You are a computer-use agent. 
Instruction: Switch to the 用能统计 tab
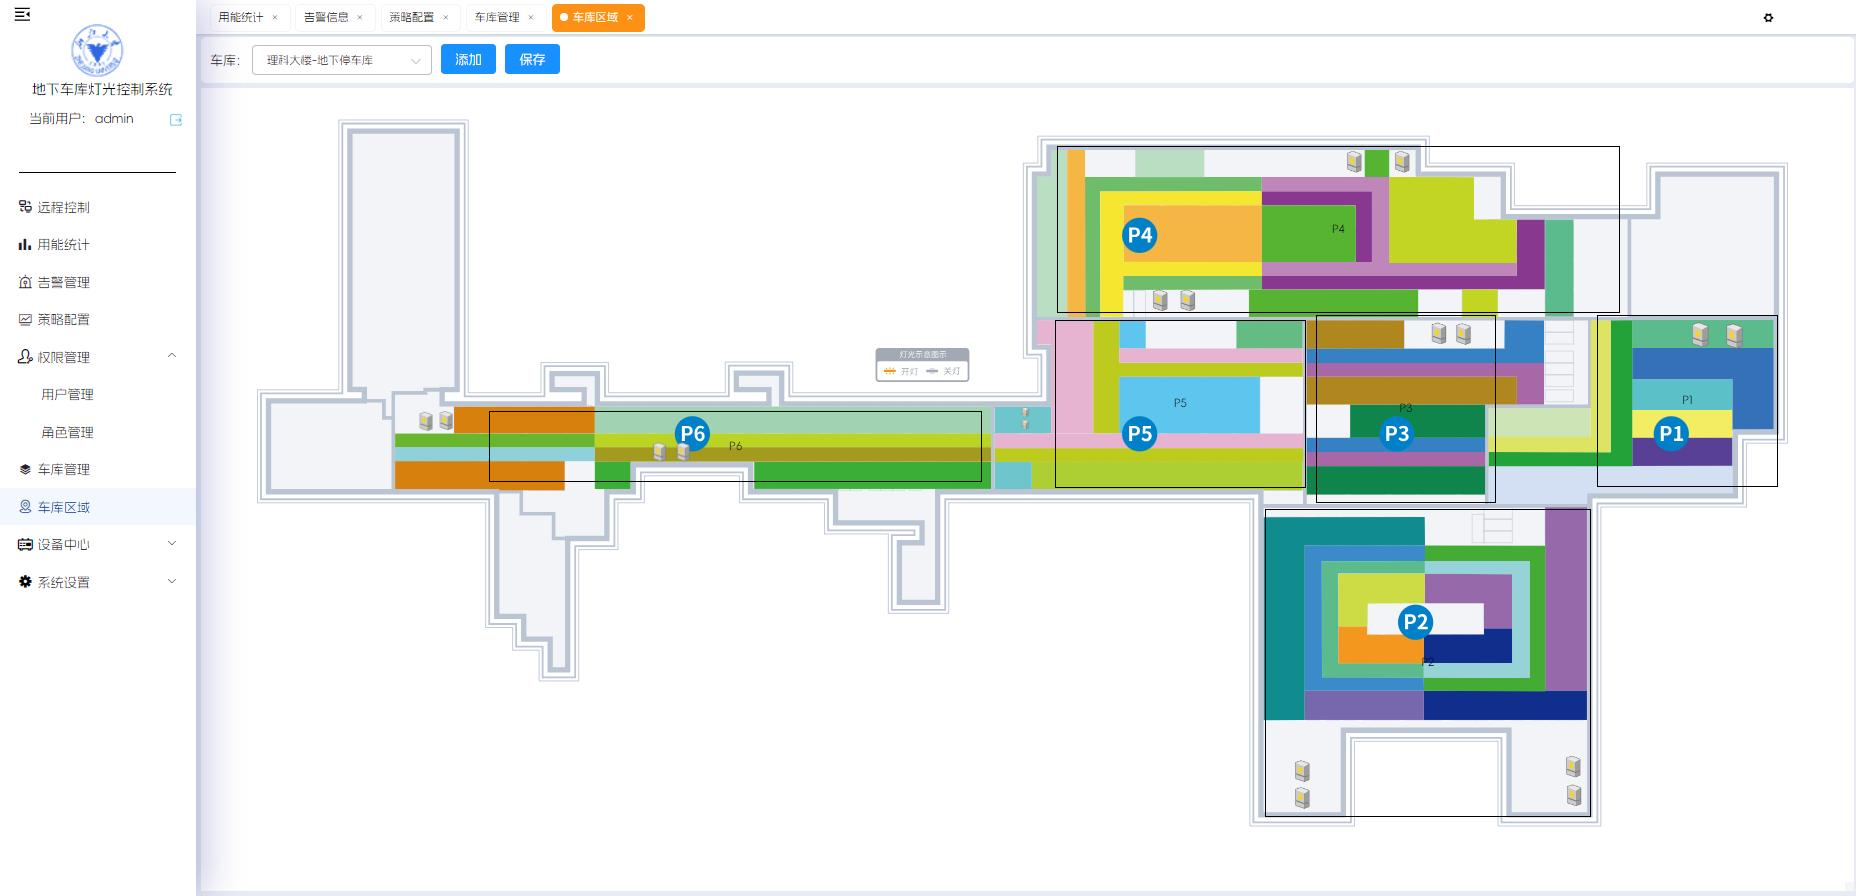241,17
